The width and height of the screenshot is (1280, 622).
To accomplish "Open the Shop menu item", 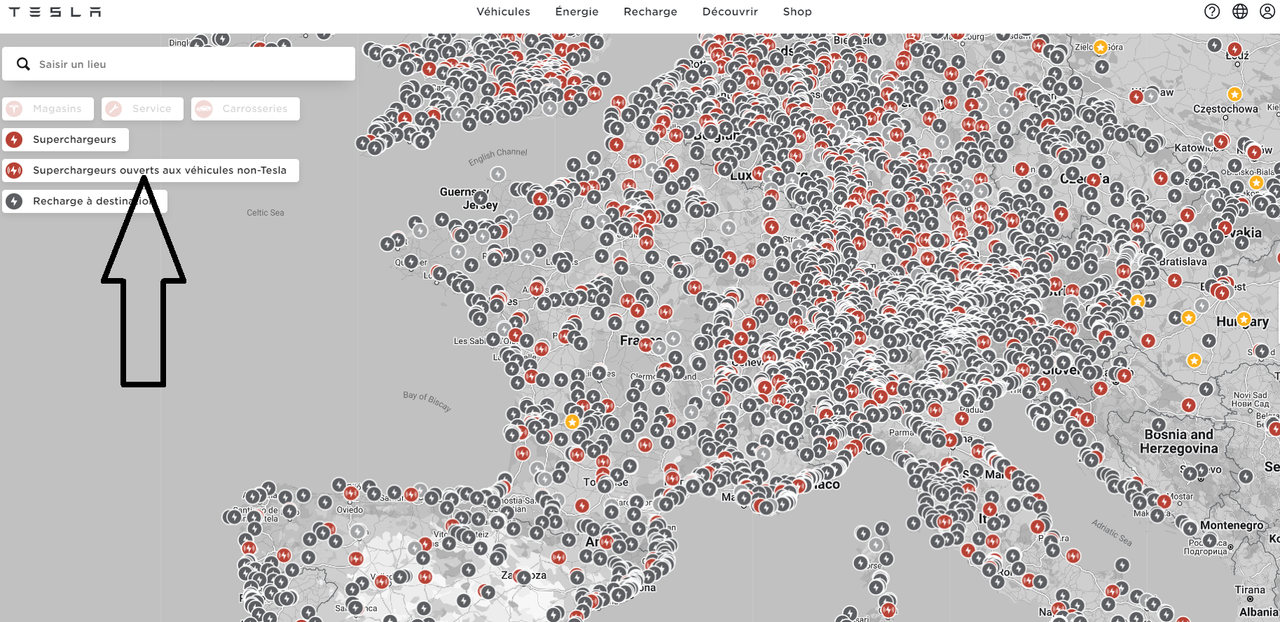I will coord(797,12).
